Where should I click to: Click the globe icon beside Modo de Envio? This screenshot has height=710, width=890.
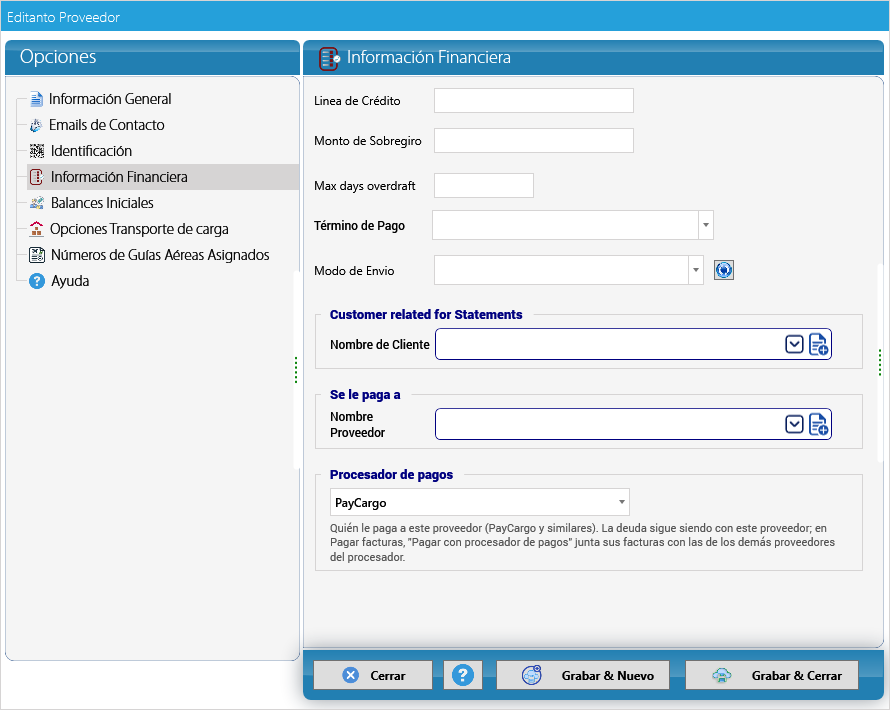pos(724,270)
